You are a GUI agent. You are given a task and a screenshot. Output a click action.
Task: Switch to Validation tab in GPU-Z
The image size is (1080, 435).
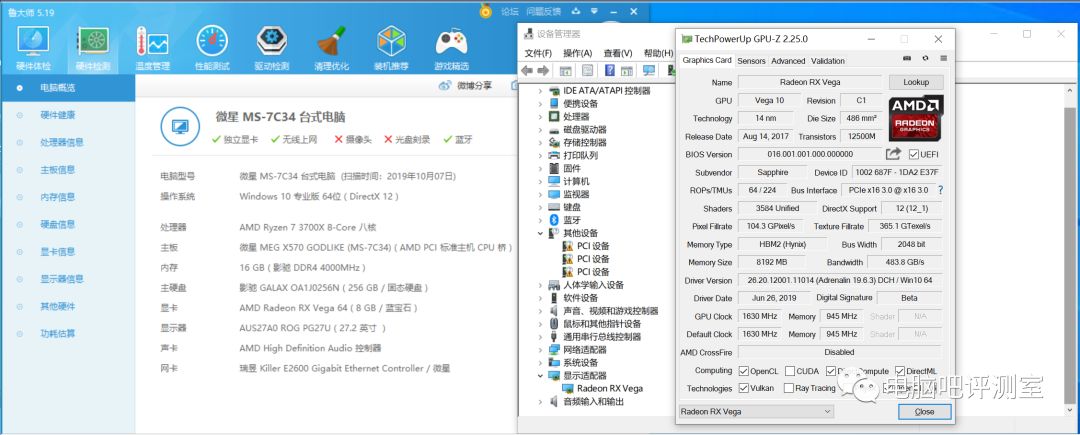pyautogui.click(x=828, y=61)
